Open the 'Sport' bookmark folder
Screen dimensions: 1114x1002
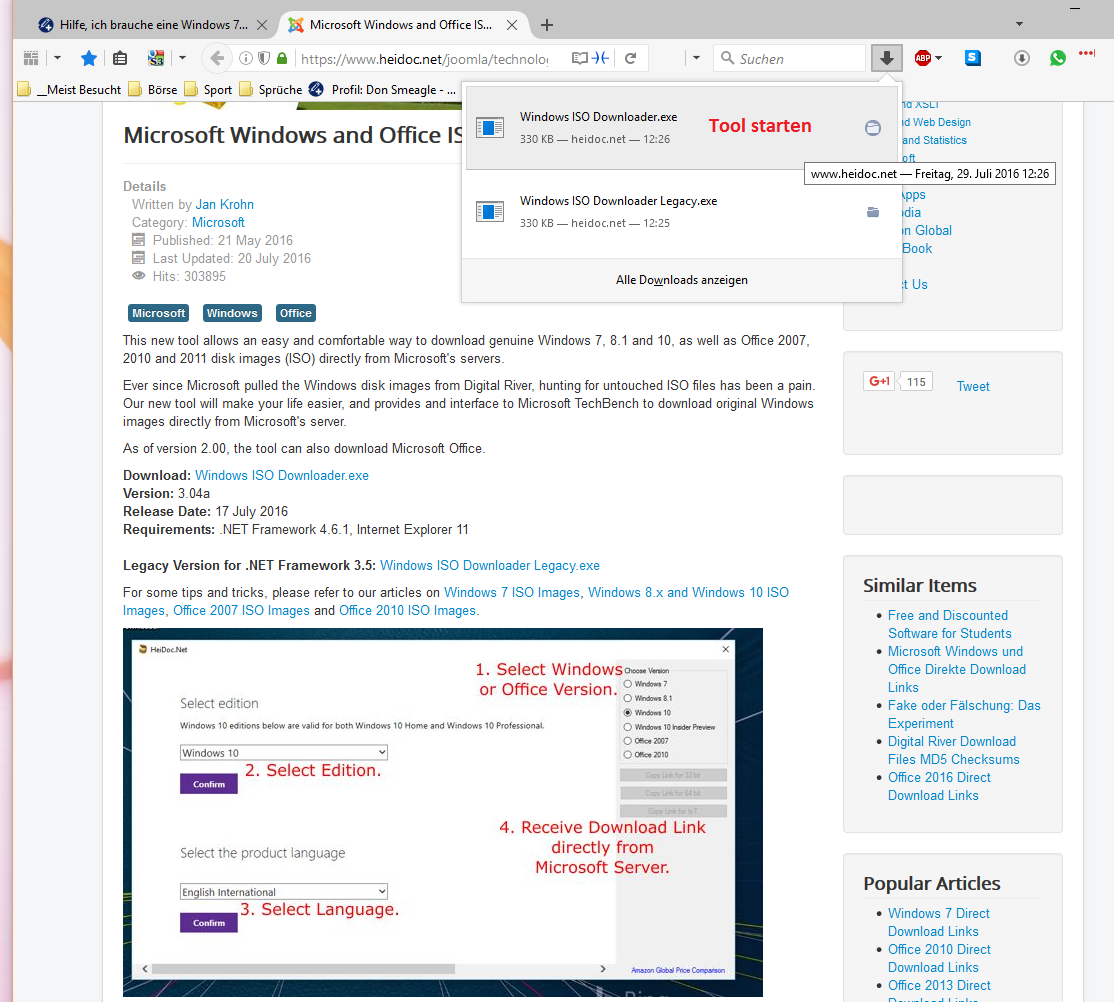(x=208, y=90)
